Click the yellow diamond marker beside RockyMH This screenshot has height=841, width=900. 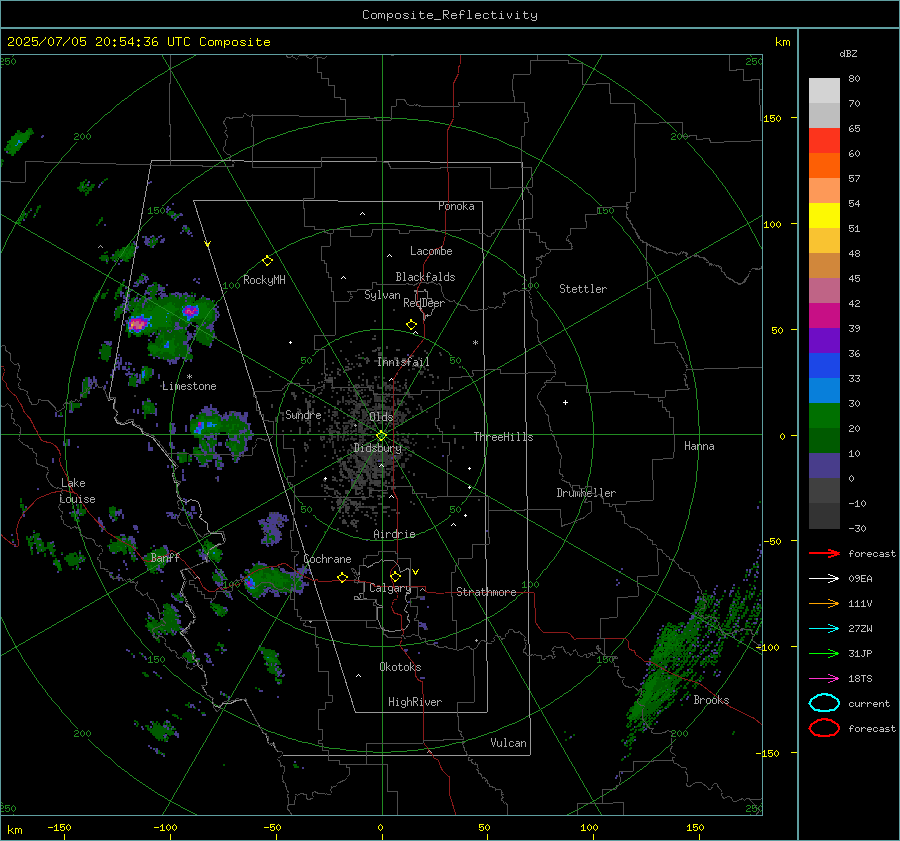[x=267, y=261]
